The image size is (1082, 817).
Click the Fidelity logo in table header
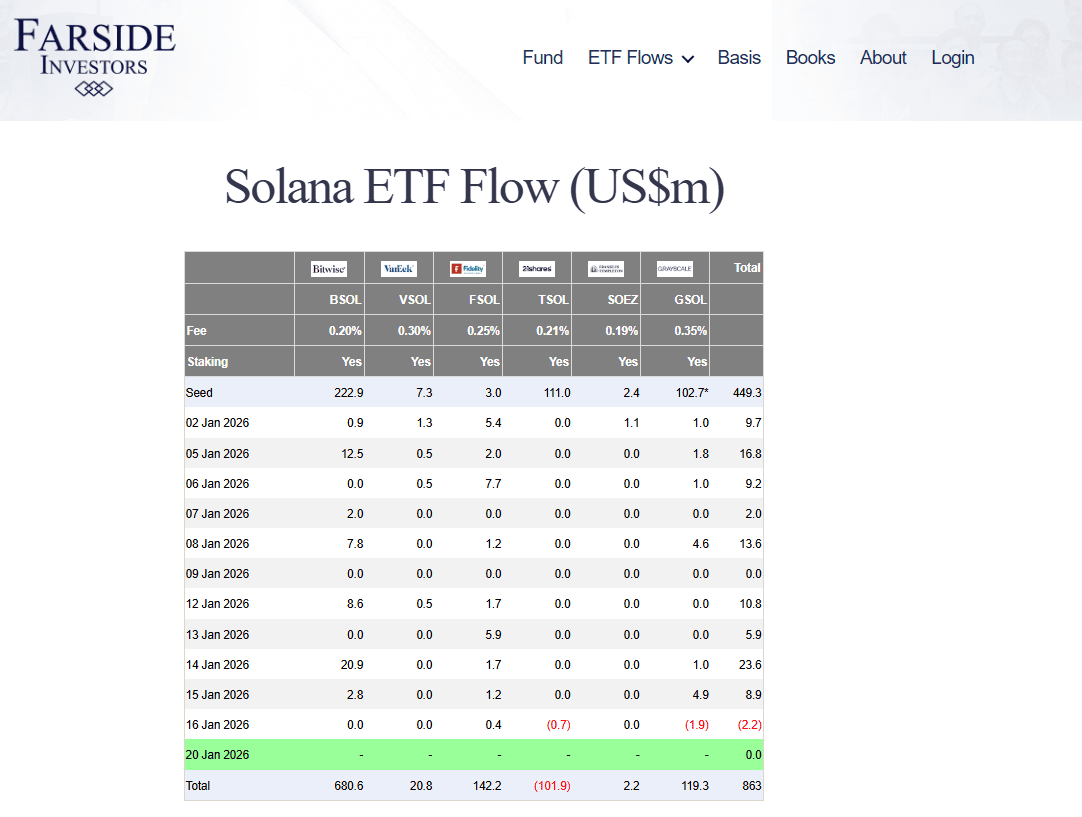click(x=467, y=269)
